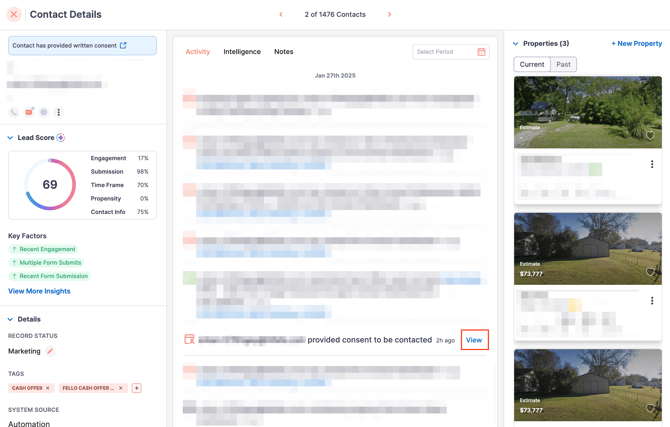Click the Select Period date field

(x=451, y=52)
